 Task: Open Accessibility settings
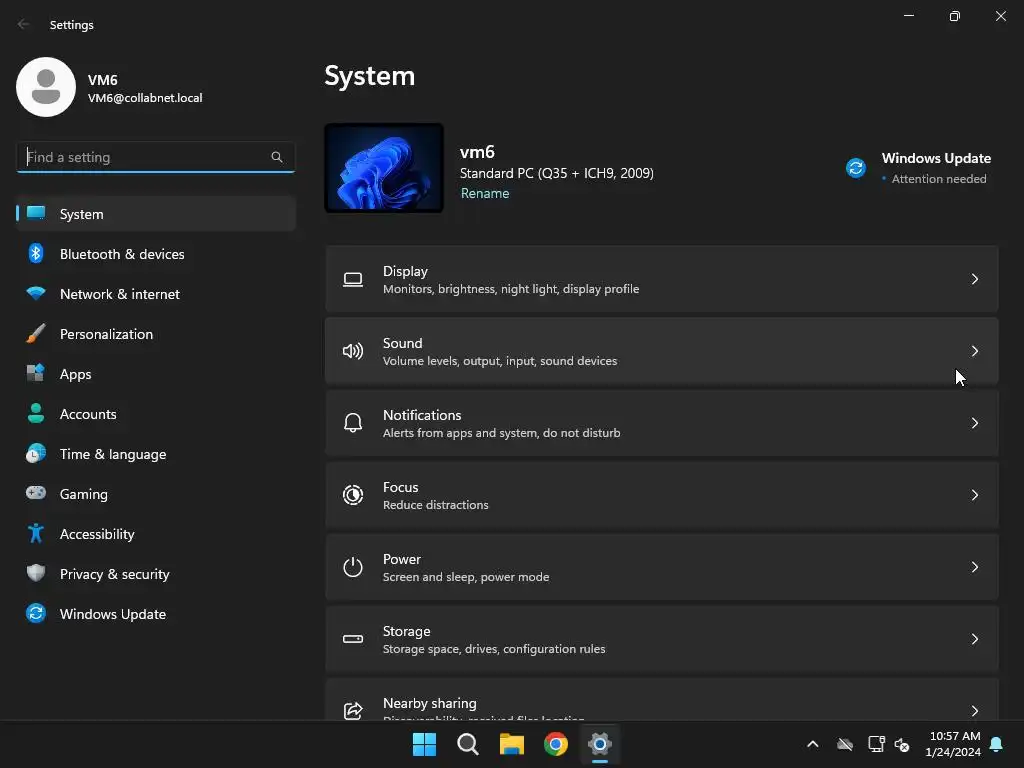pos(155,534)
